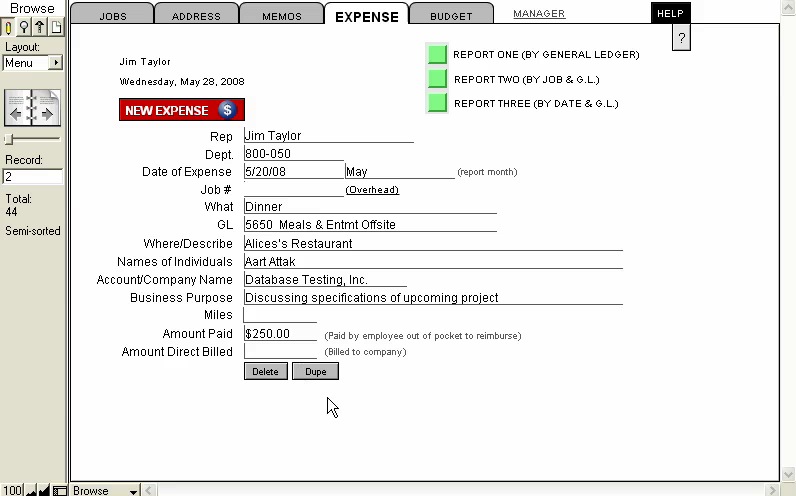Run Report Two green square
Screen dimensions: 796x496
pyautogui.click(x=437, y=79)
